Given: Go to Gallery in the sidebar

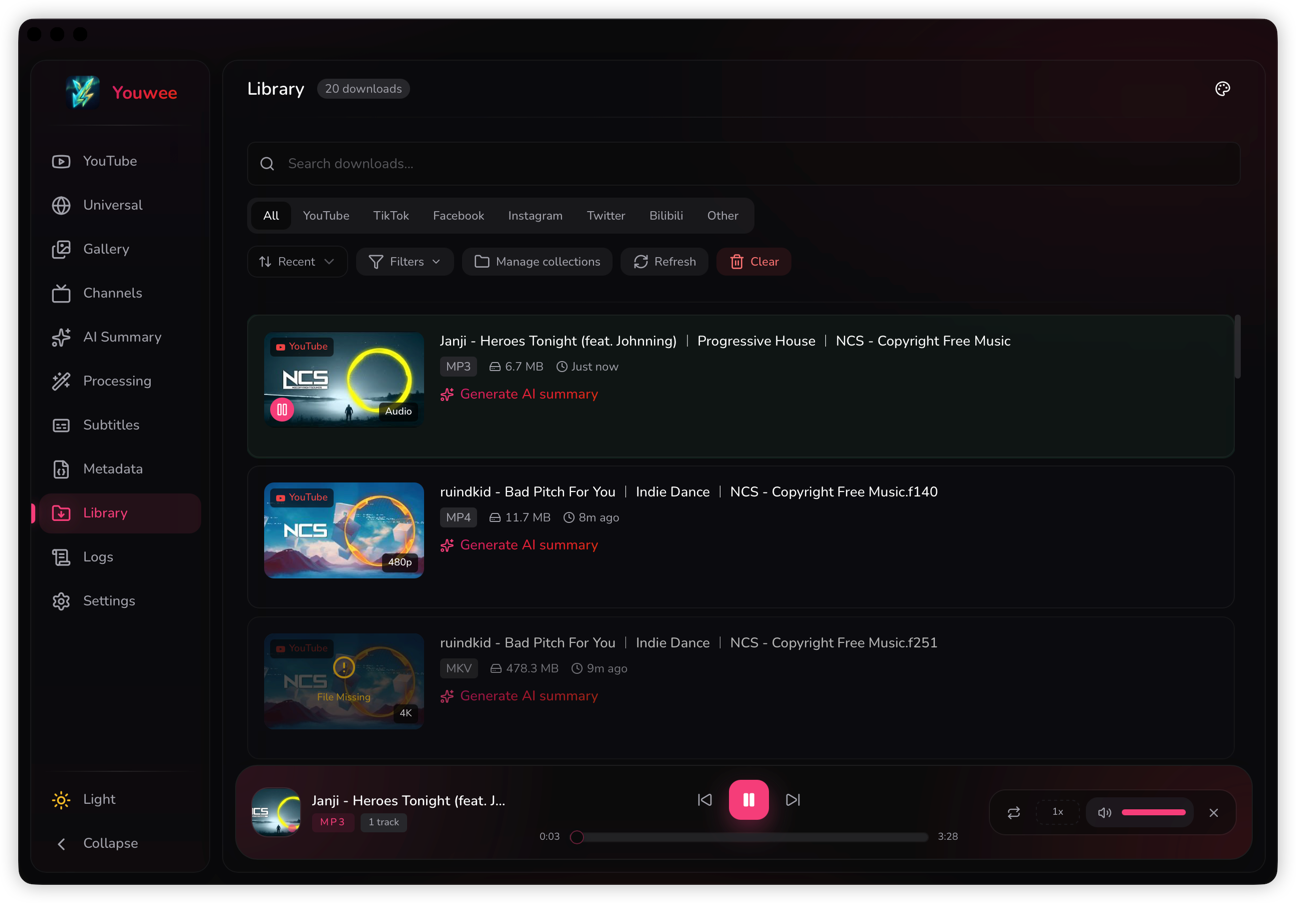Looking at the screenshot, I should click(x=120, y=249).
